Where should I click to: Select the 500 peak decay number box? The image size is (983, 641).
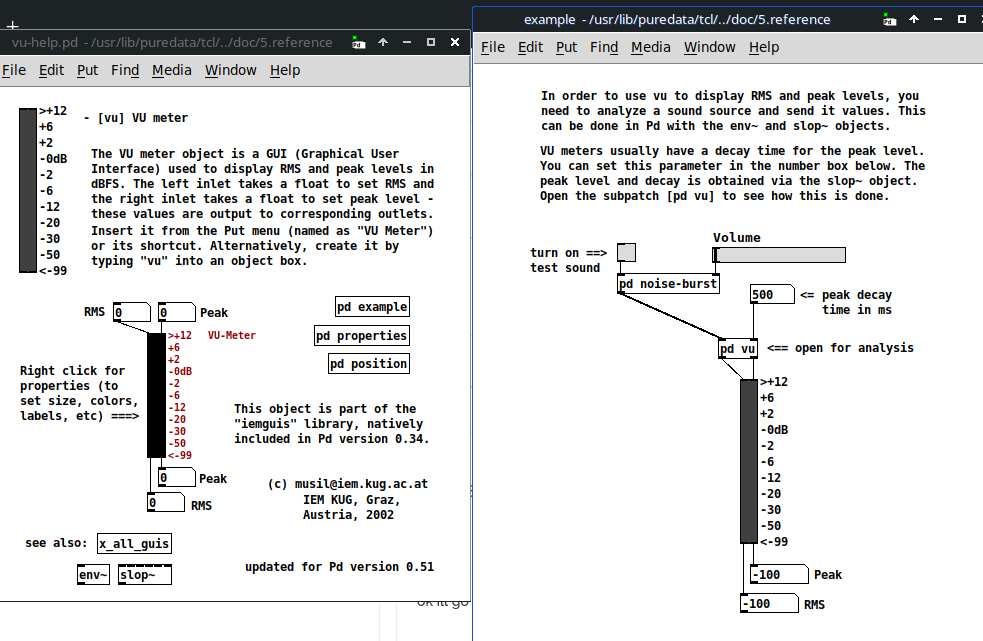772,295
